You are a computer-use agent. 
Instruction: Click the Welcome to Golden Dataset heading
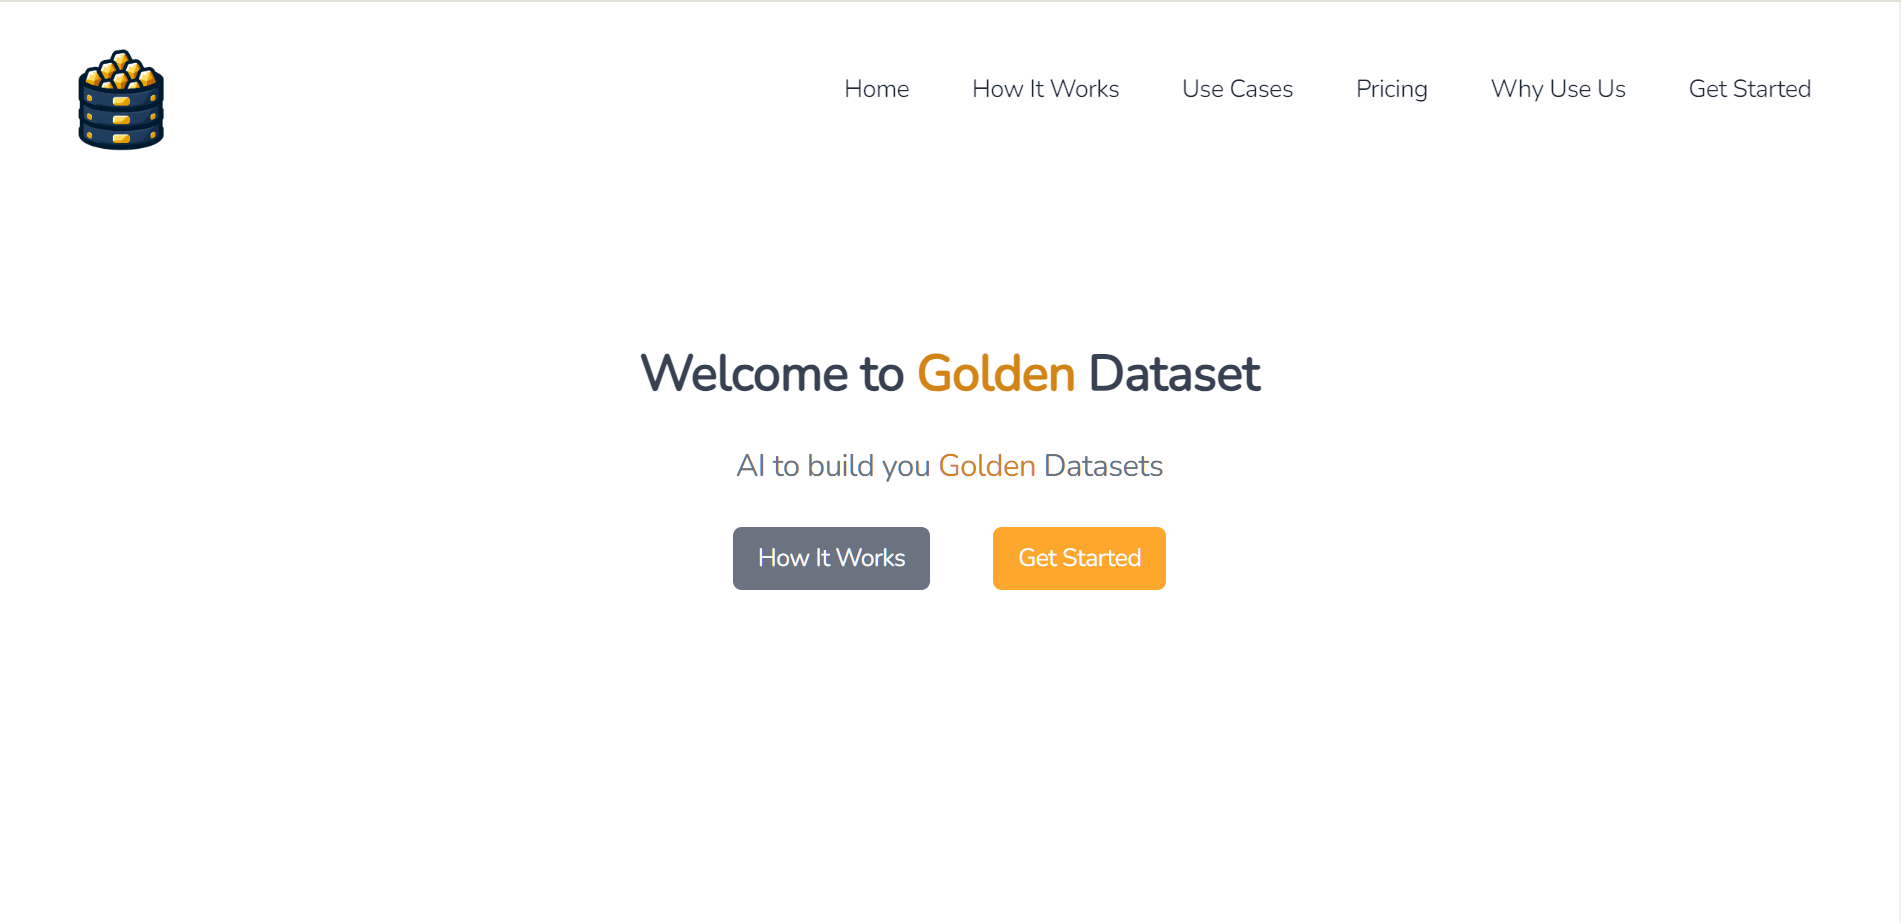950,373
